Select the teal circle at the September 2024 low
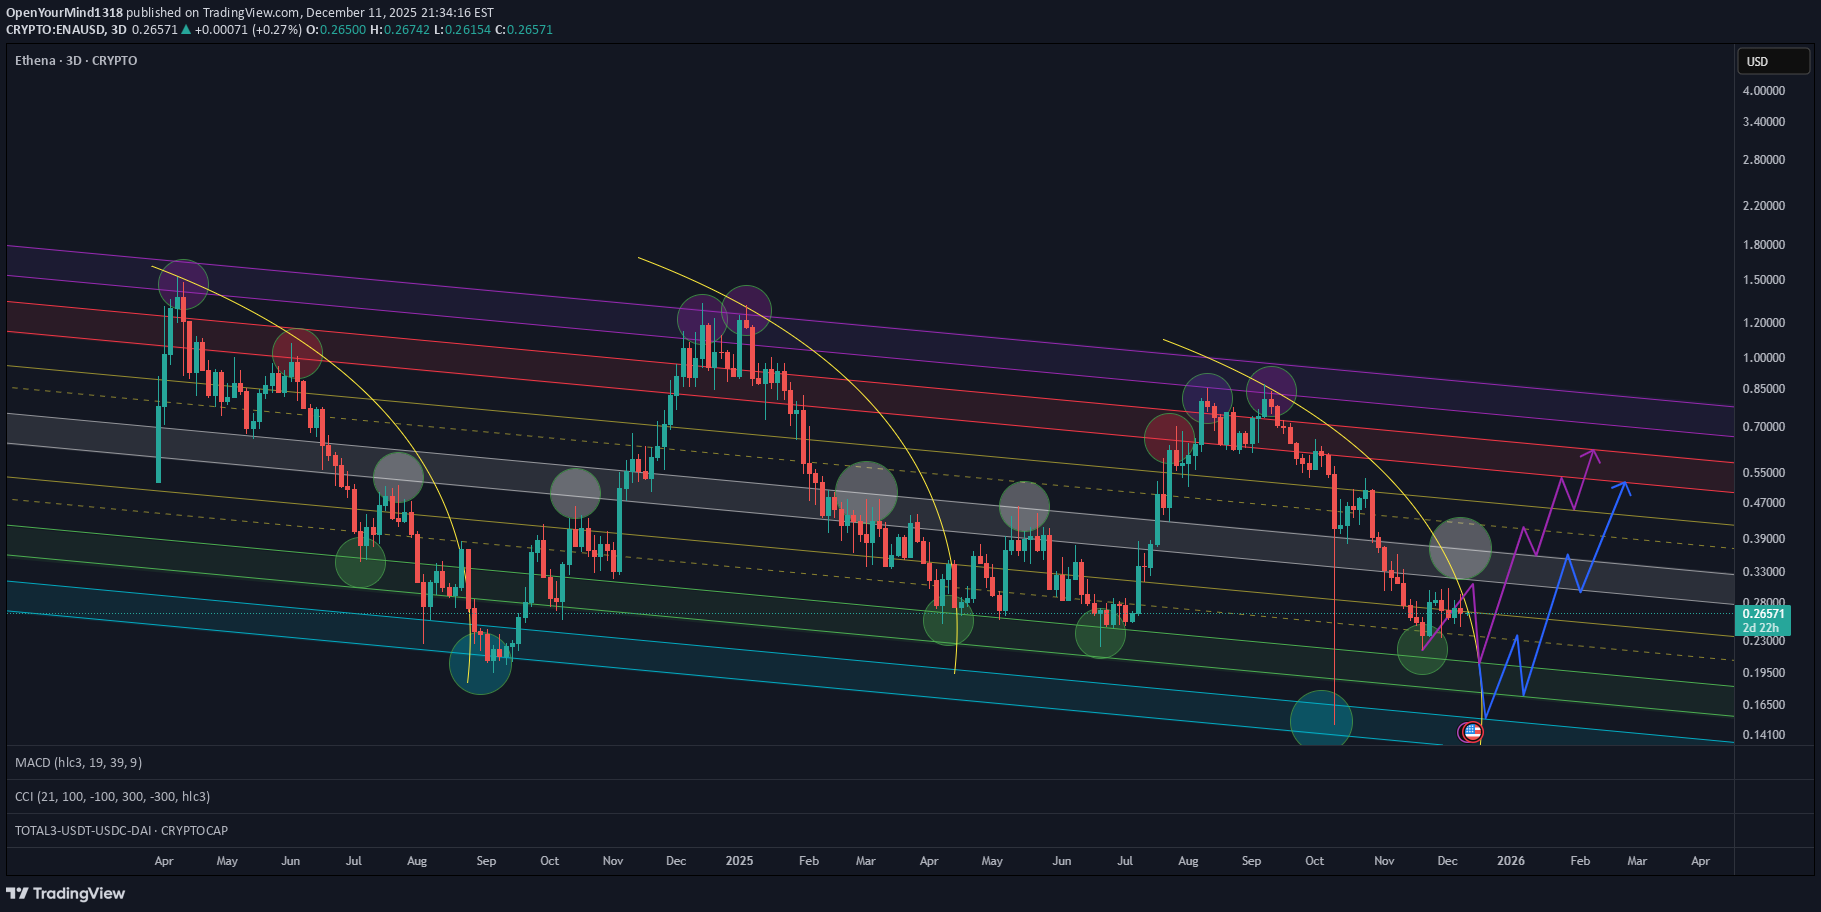The image size is (1821, 912). (480, 663)
